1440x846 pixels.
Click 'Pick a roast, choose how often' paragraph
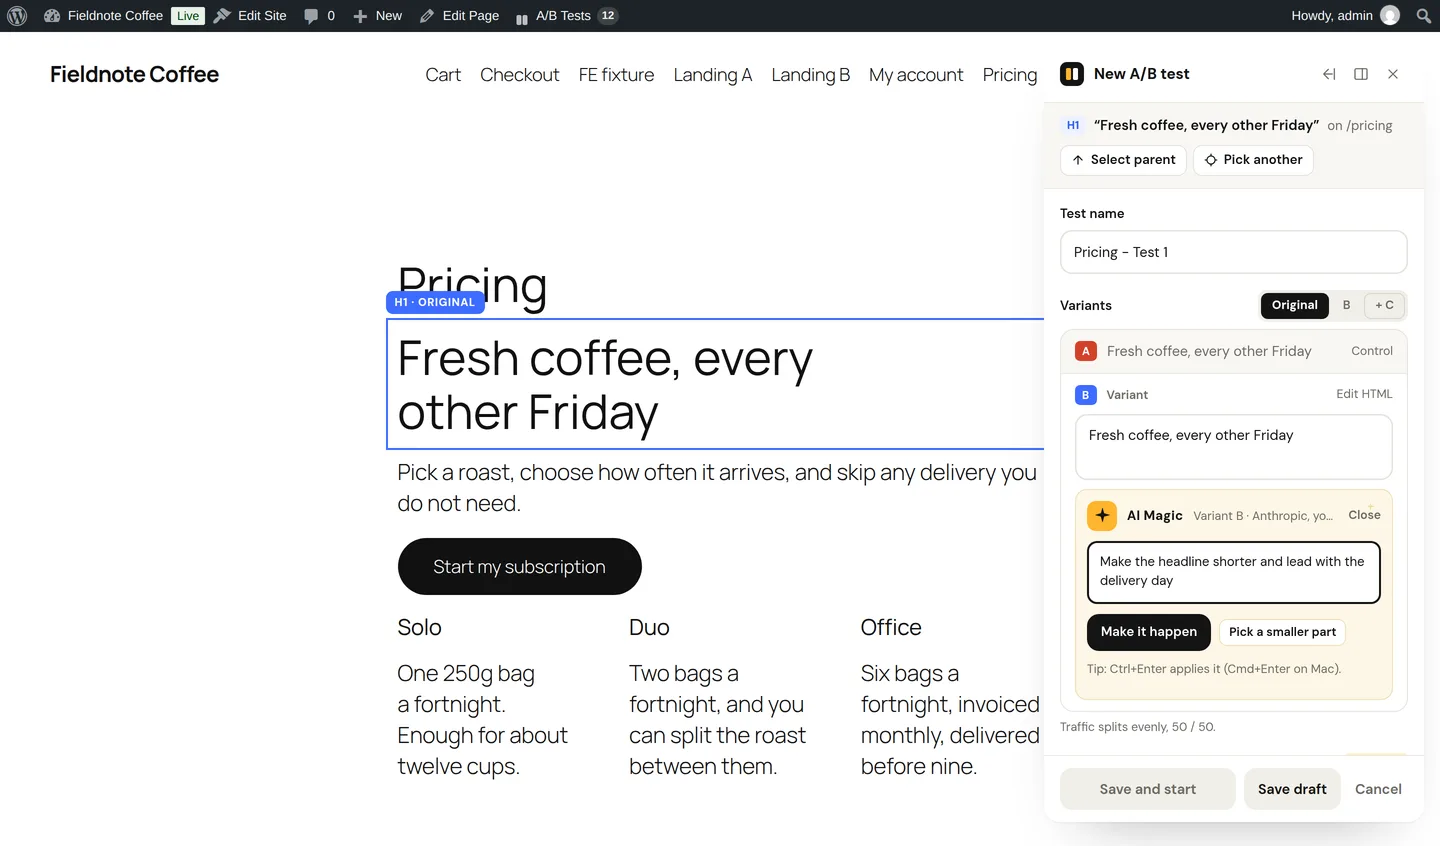[x=717, y=488]
